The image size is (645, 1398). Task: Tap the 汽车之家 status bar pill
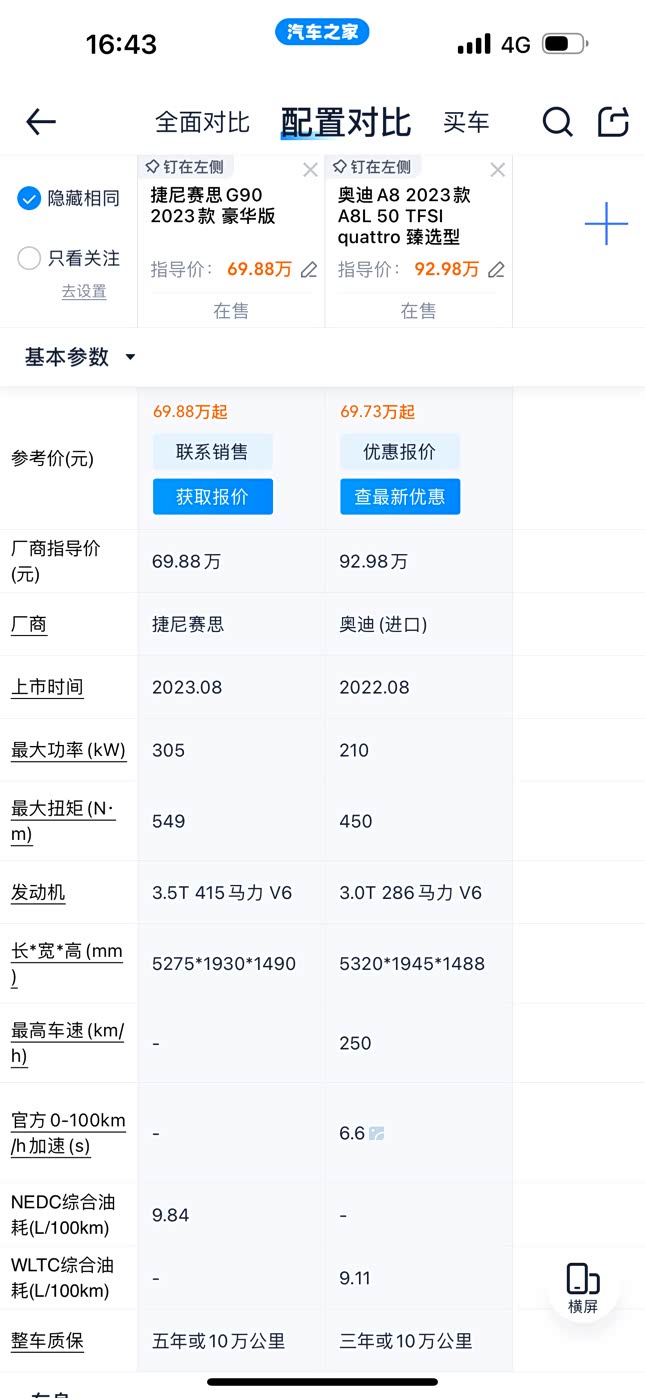click(x=322, y=32)
